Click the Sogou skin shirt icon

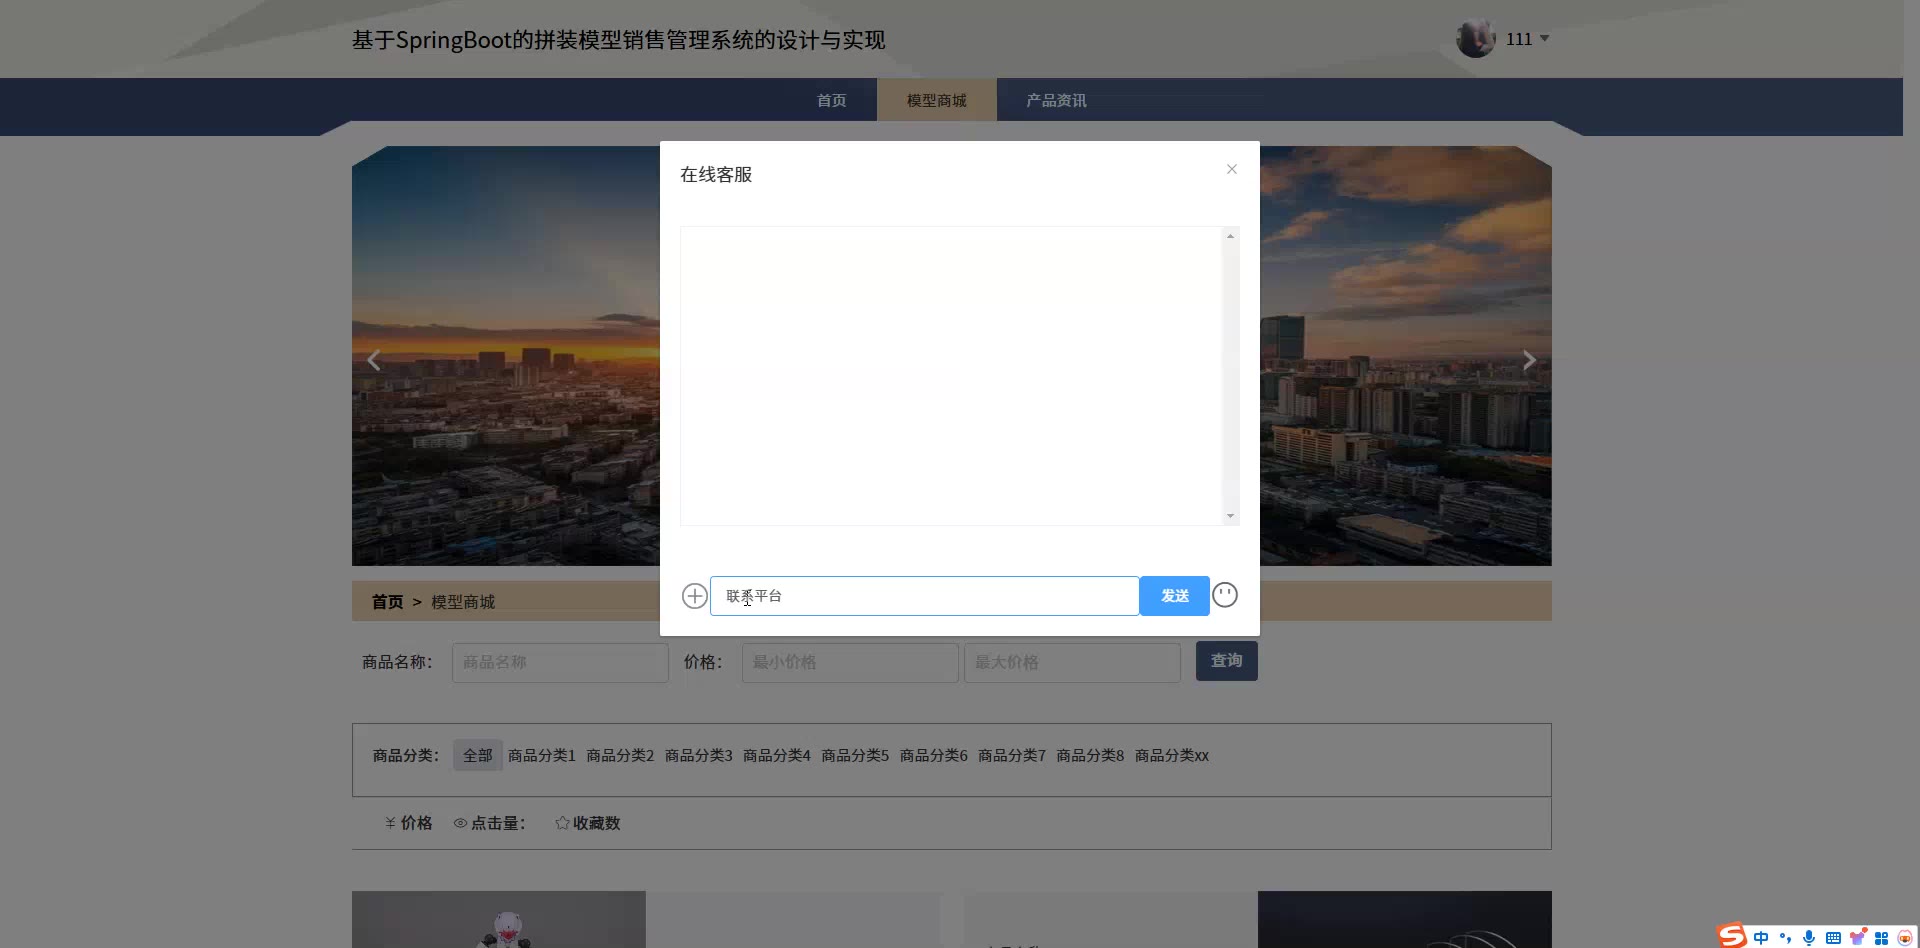(1857, 937)
